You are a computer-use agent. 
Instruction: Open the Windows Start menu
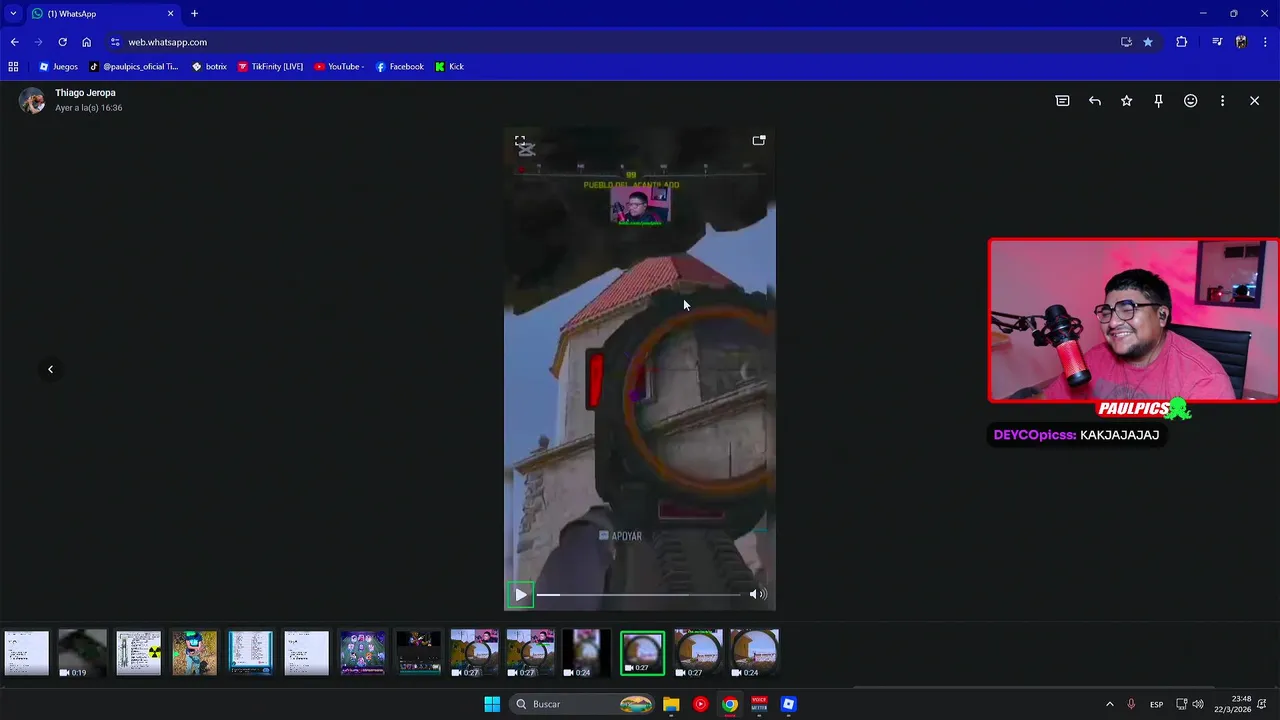pyautogui.click(x=492, y=704)
